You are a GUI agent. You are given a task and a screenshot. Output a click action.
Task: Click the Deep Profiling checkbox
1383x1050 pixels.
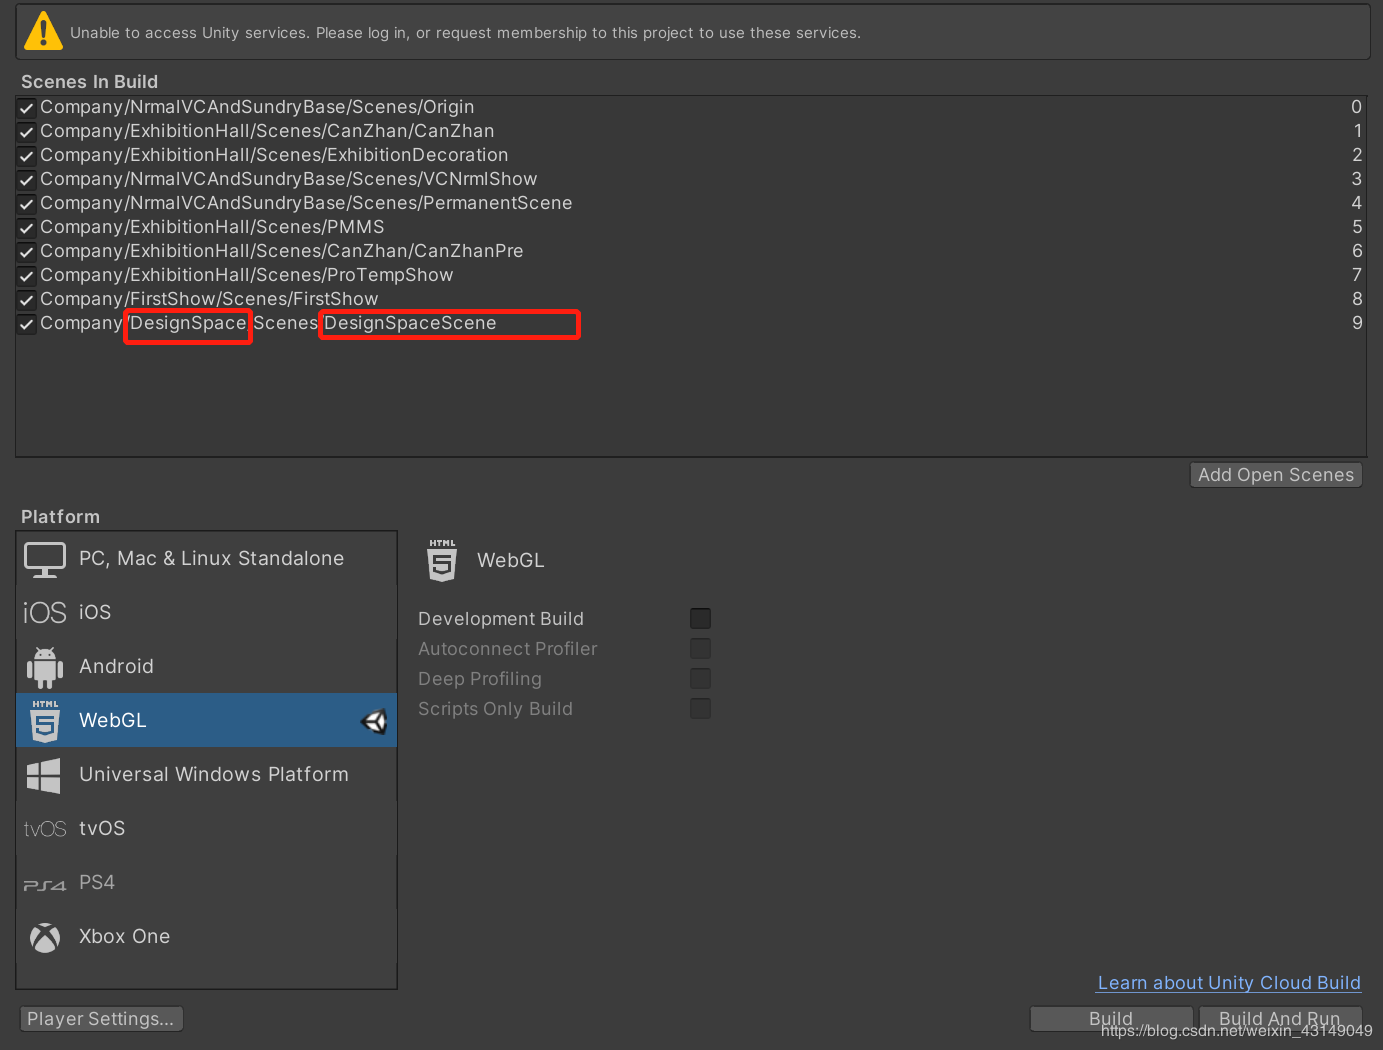tap(701, 679)
